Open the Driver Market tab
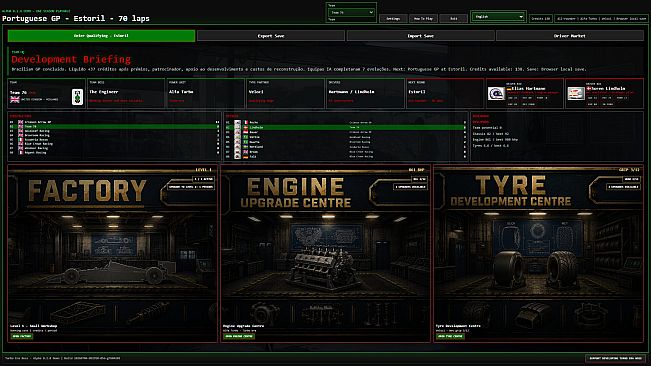The image size is (651, 366). [x=570, y=36]
